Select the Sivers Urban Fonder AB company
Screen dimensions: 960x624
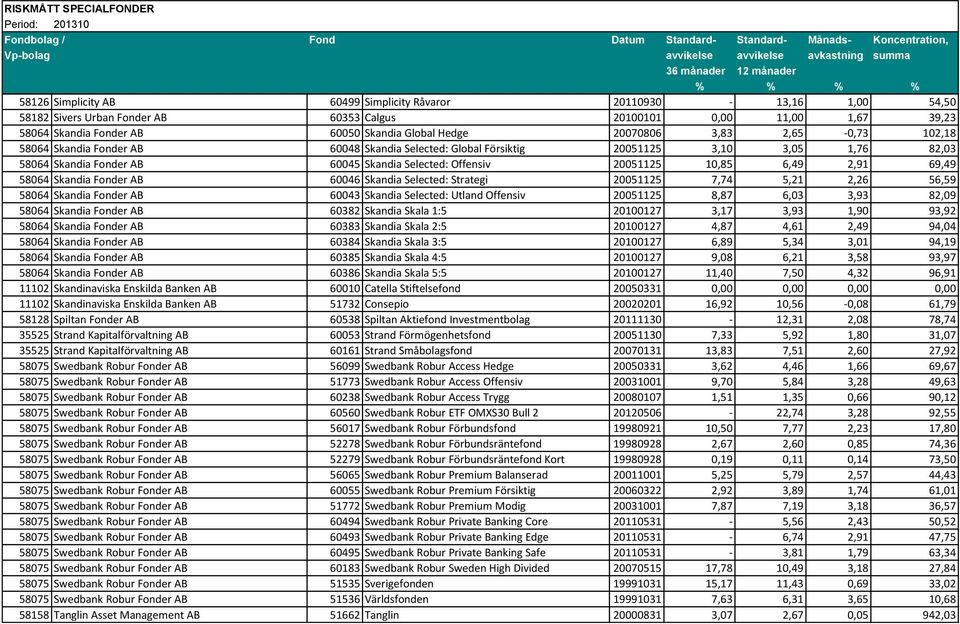[x=110, y=118]
